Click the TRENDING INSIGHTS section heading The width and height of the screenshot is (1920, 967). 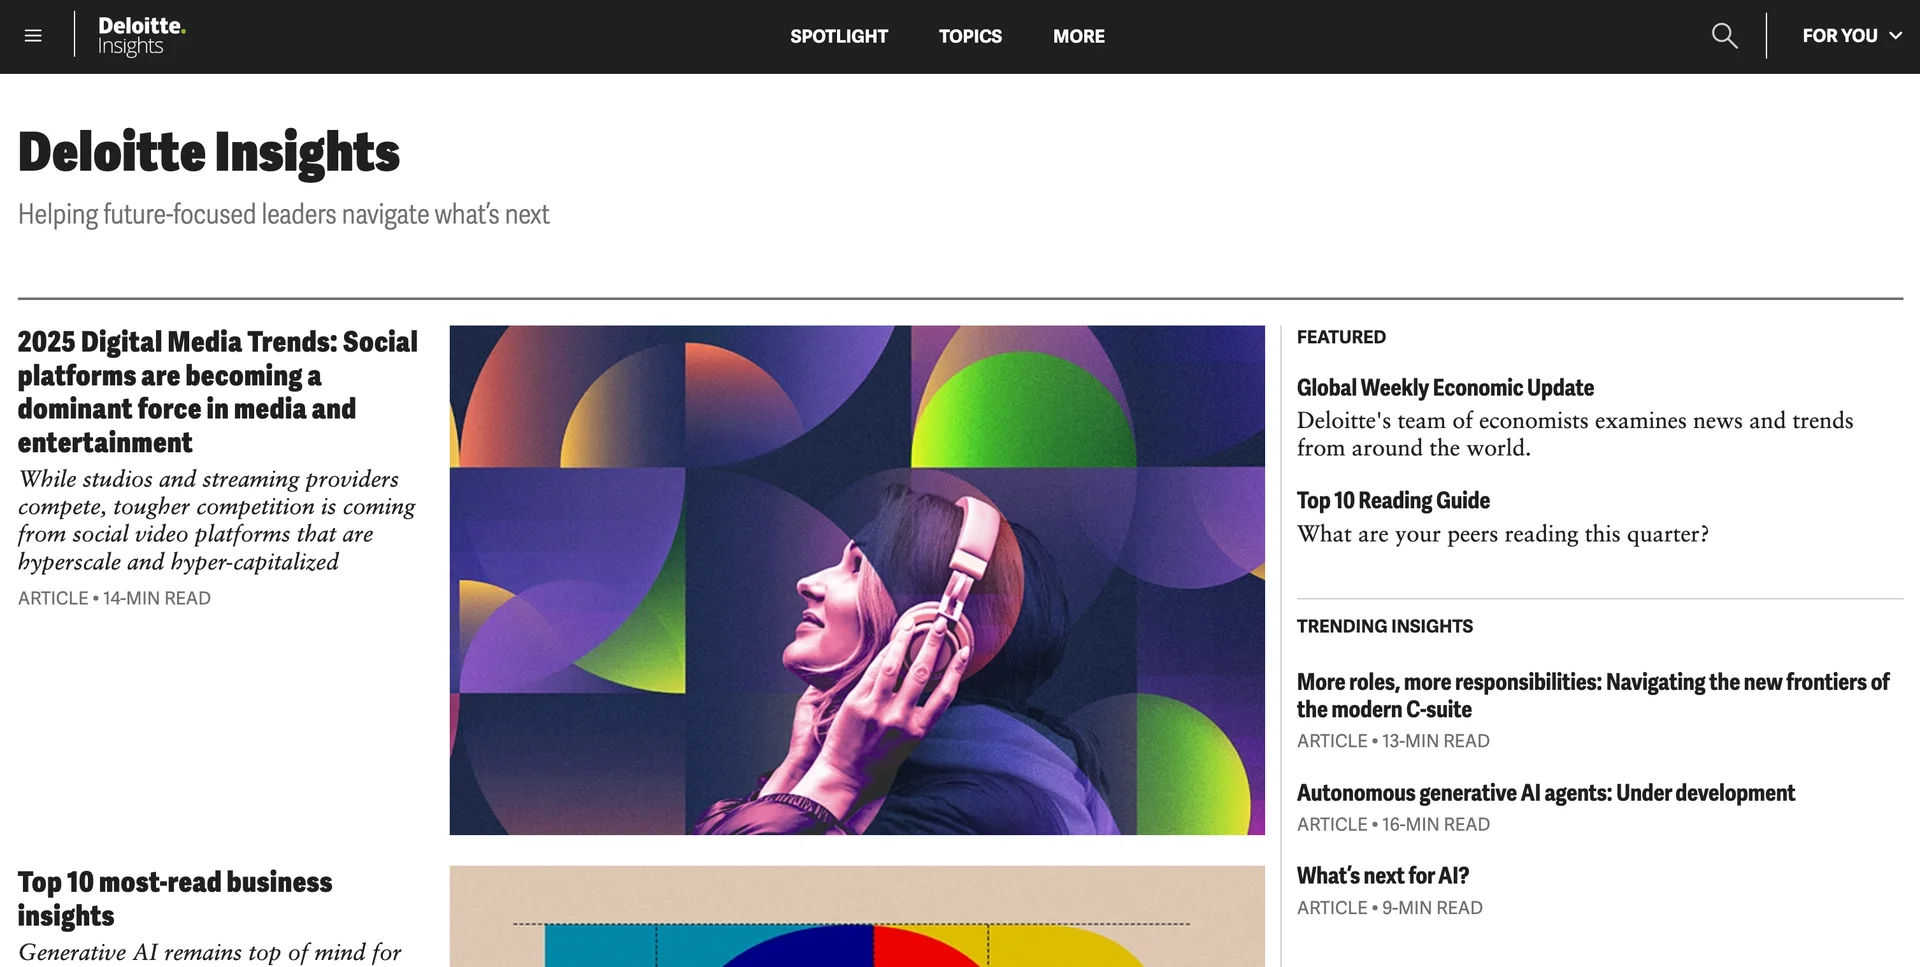(x=1384, y=626)
